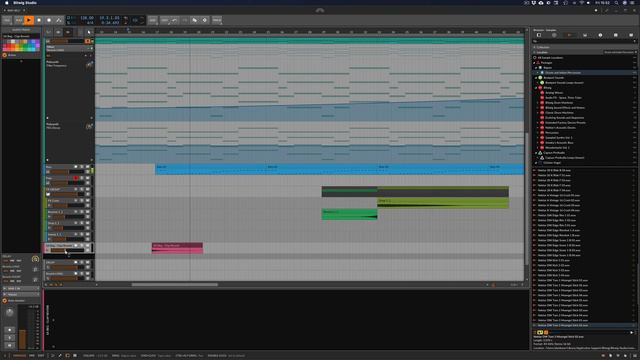This screenshot has width=640, height=360.
Task: Click the arranger horizontal scrollbar
Action: 175,284
